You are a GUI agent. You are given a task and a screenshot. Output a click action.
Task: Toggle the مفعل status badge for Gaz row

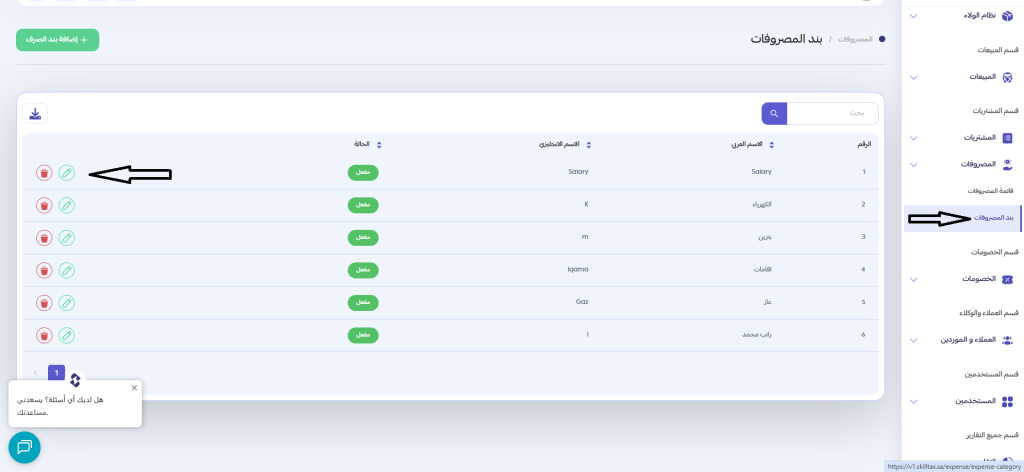363,302
